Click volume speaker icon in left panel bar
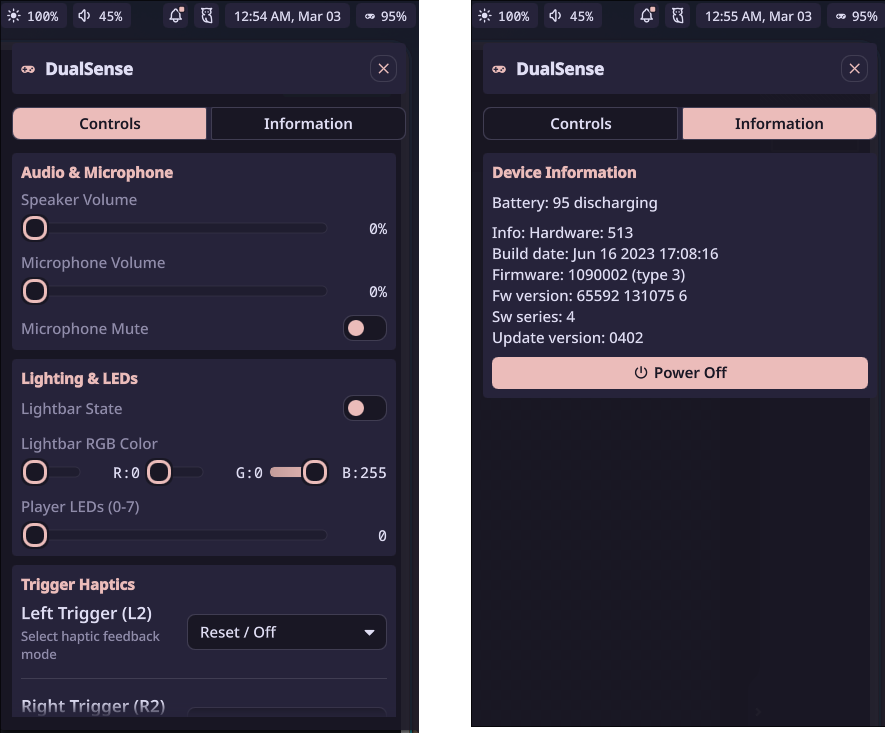This screenshot has height=733, width=885. (84, 16)
